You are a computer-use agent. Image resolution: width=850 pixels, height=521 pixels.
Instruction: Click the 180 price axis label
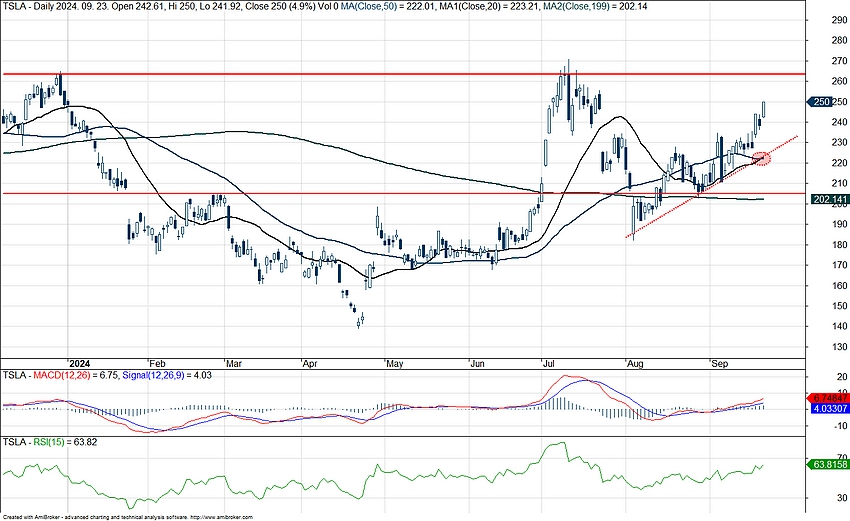coord(839,245)
